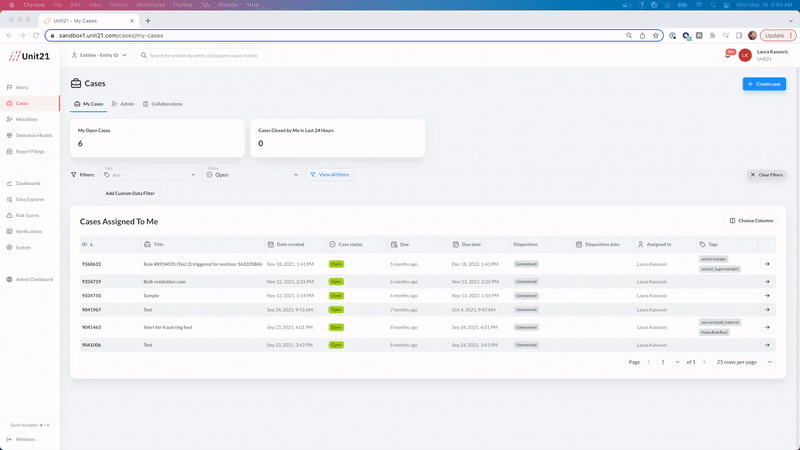Click Add Custom Data Filter
The height and width of the screenshot is (450, 800).
[130, 193]
